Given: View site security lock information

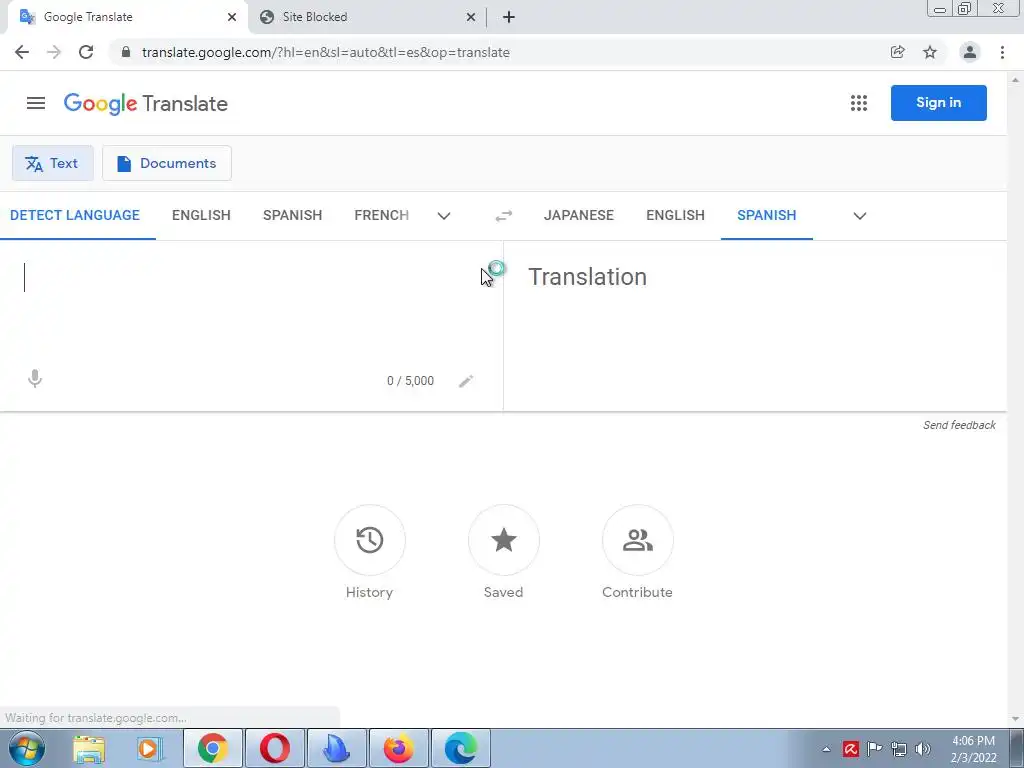Looking at the screenshot, I should tap(126, 52).
